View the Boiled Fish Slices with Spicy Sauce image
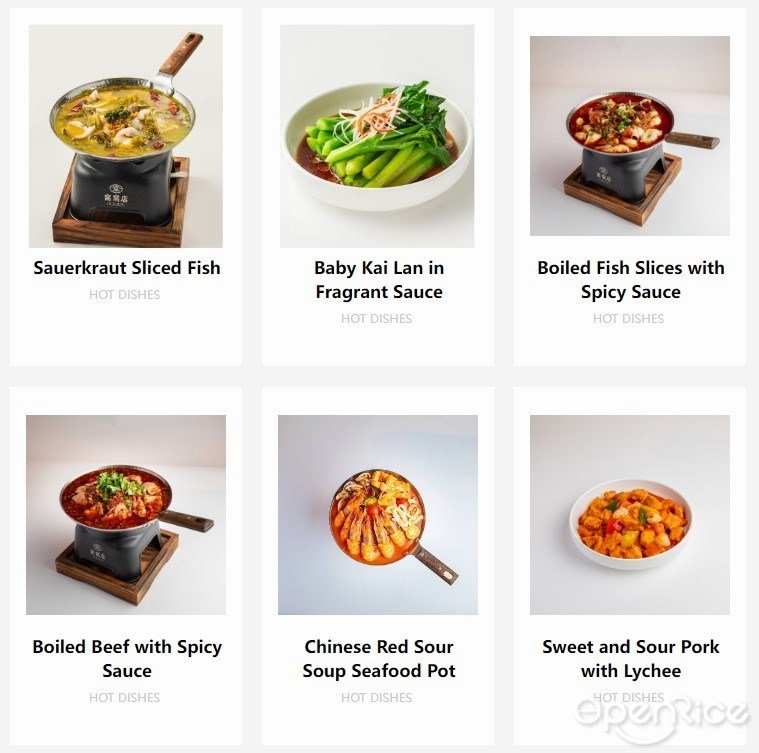 [x=630, y=136]
